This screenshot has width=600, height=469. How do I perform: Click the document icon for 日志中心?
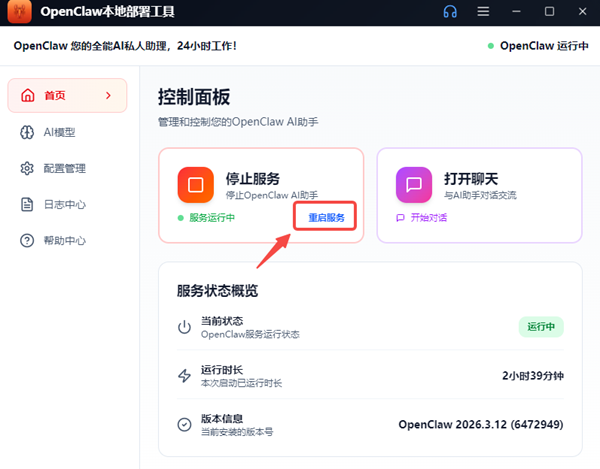point(27,204)
